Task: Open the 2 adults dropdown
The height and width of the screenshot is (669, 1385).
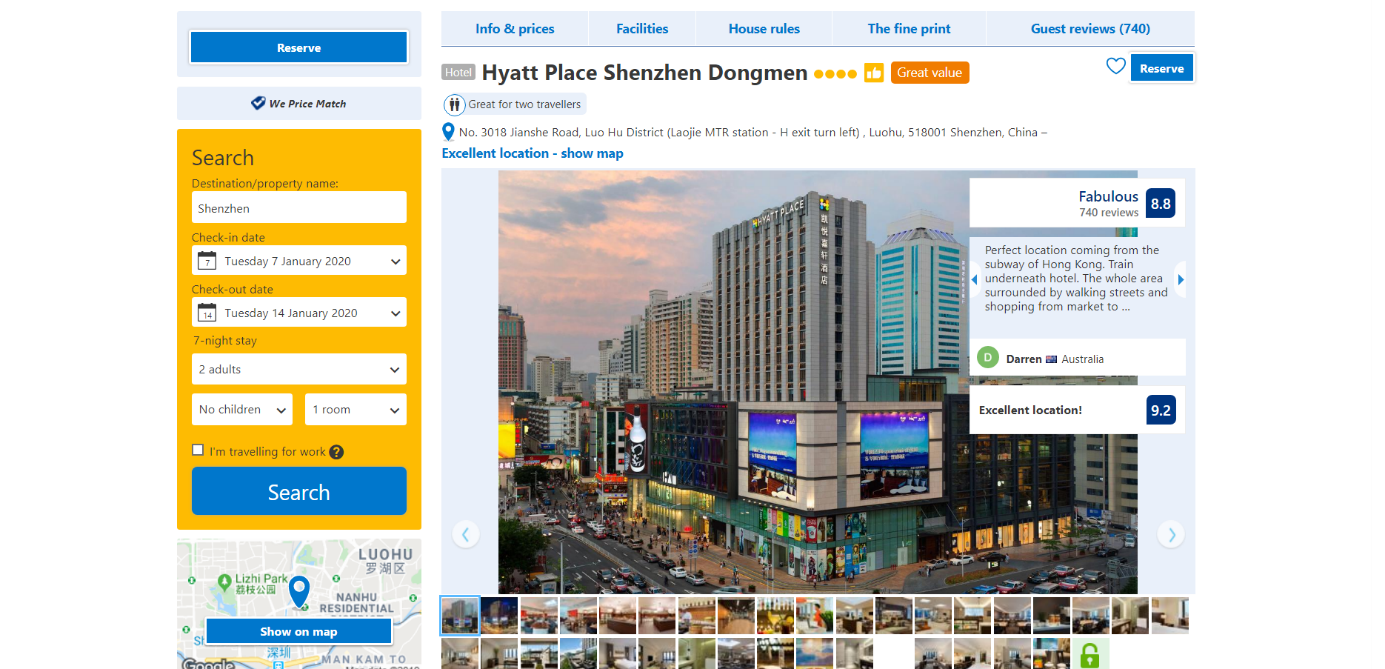Action: (299, 369)
